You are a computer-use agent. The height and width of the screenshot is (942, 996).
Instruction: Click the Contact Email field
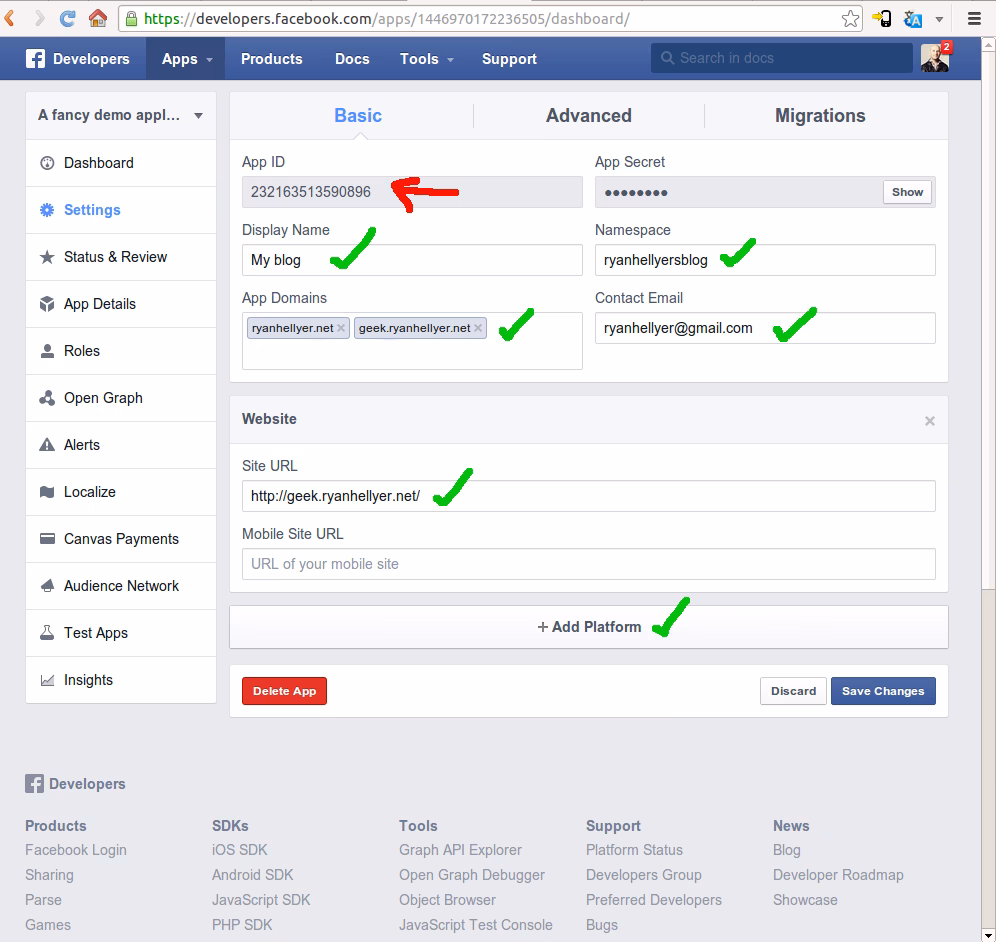point(765,328)
